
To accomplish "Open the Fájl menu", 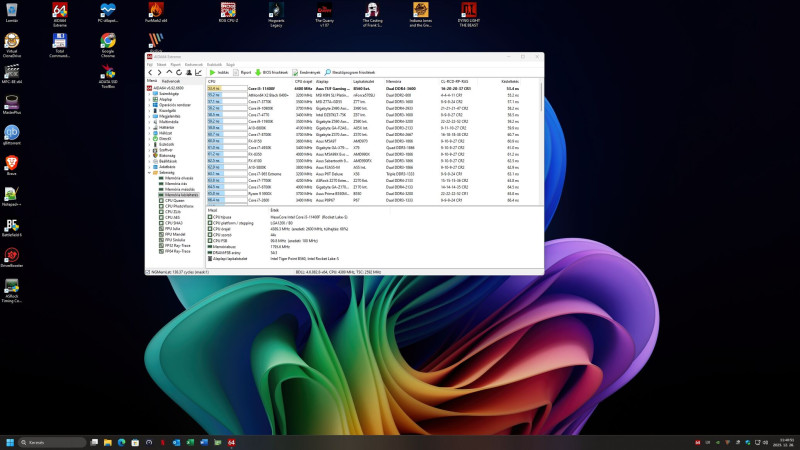I will (x=150, y=63).
